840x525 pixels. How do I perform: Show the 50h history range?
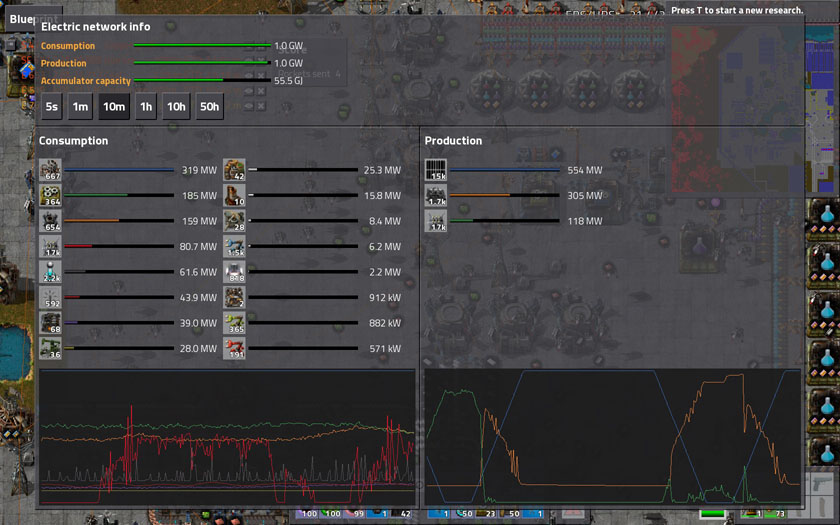[x=209, y=107]
